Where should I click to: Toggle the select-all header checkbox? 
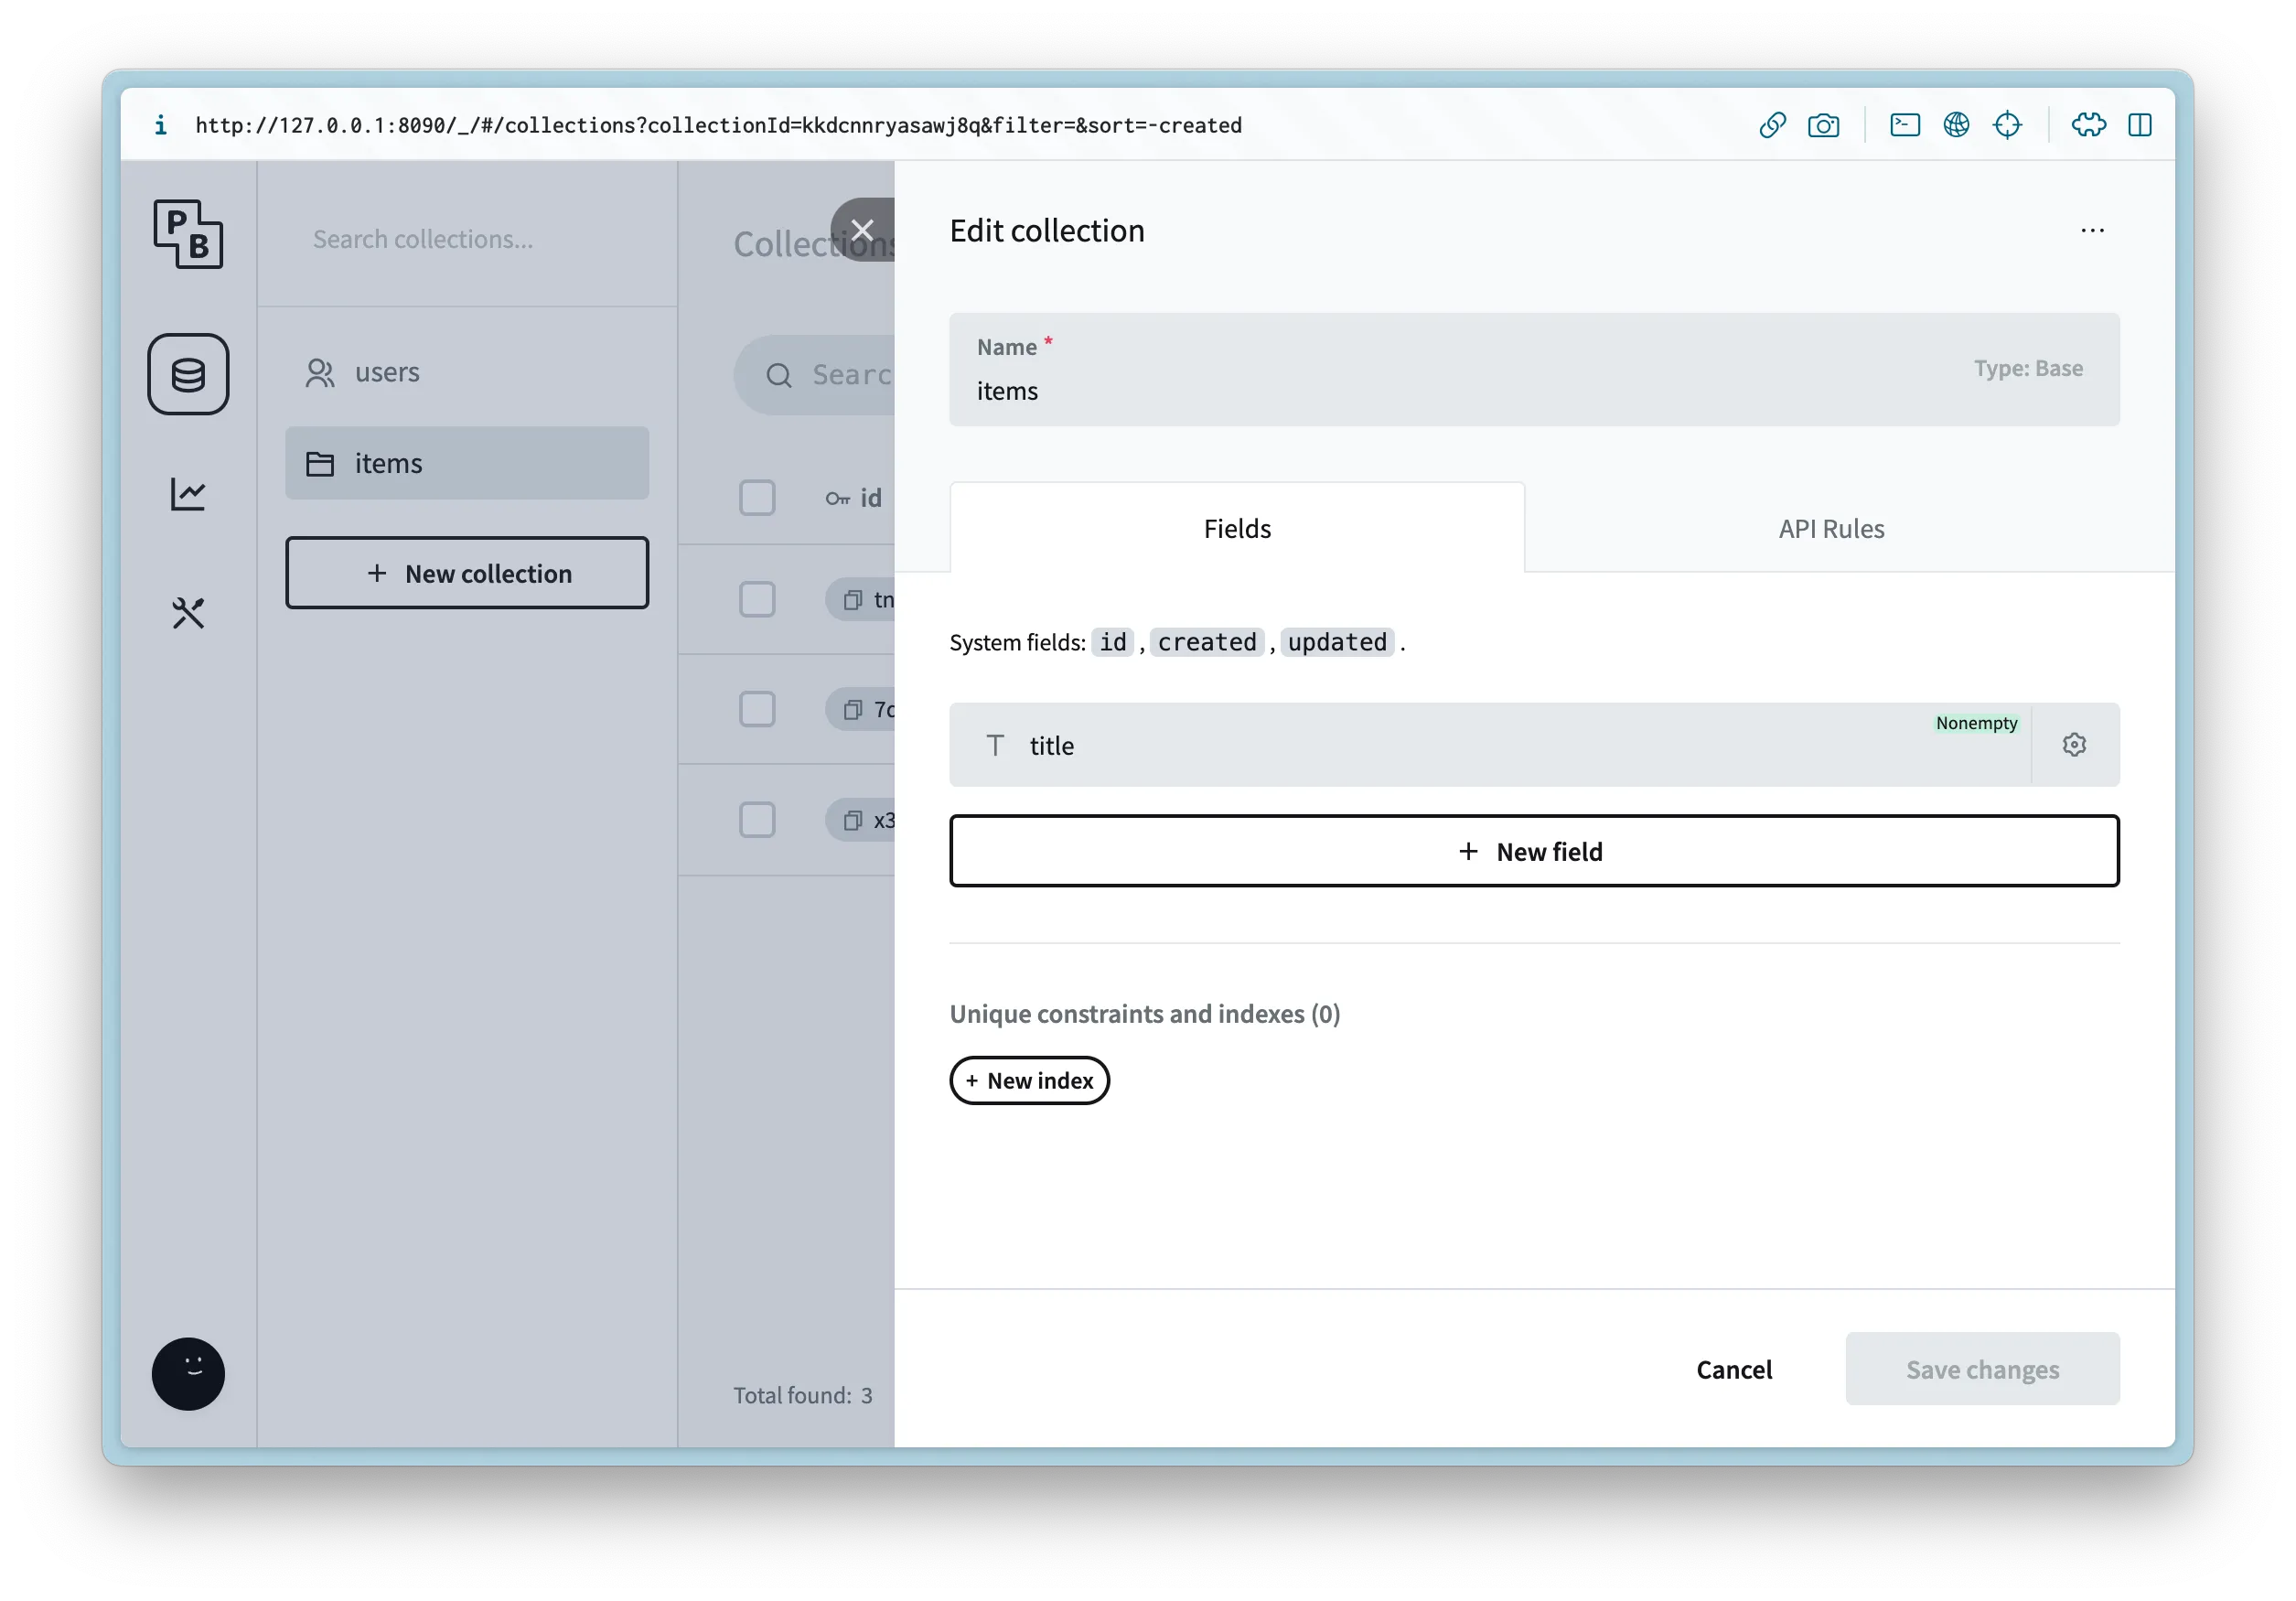point(757,498)
